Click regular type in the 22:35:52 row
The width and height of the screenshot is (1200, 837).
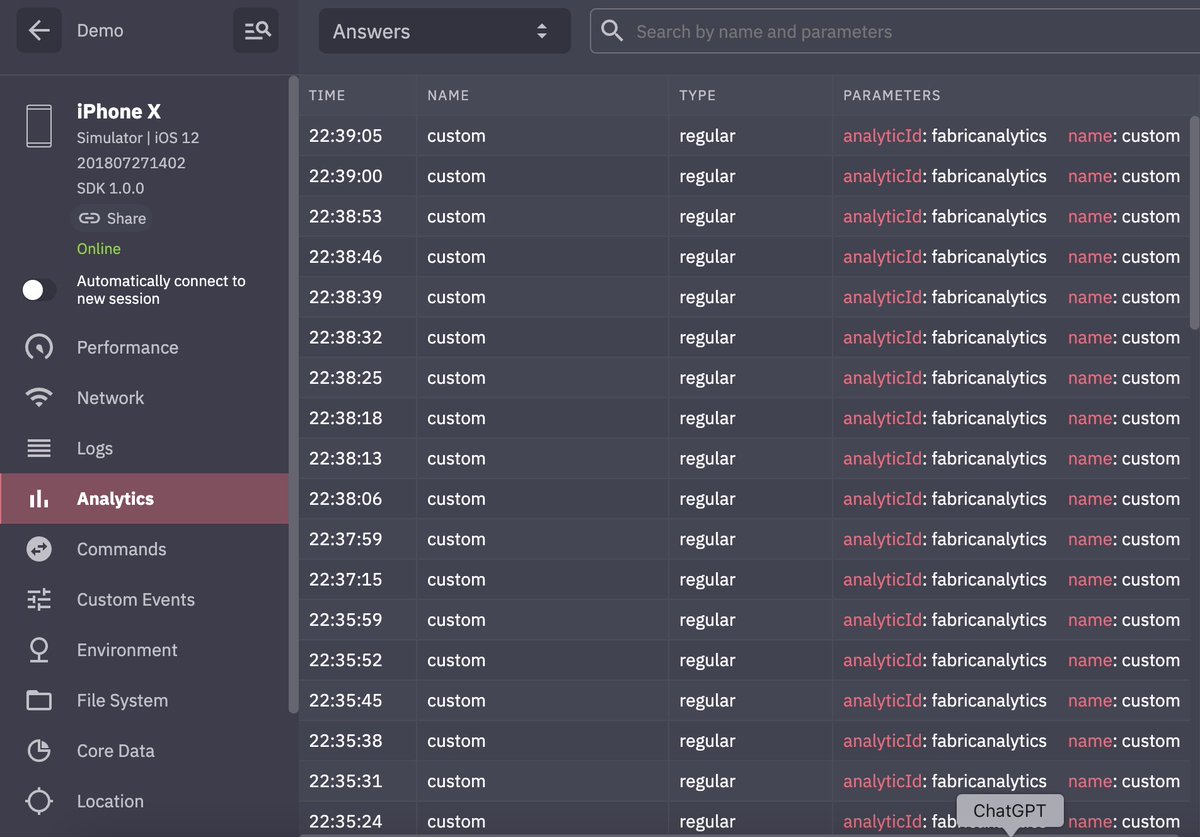pos(707,660)
